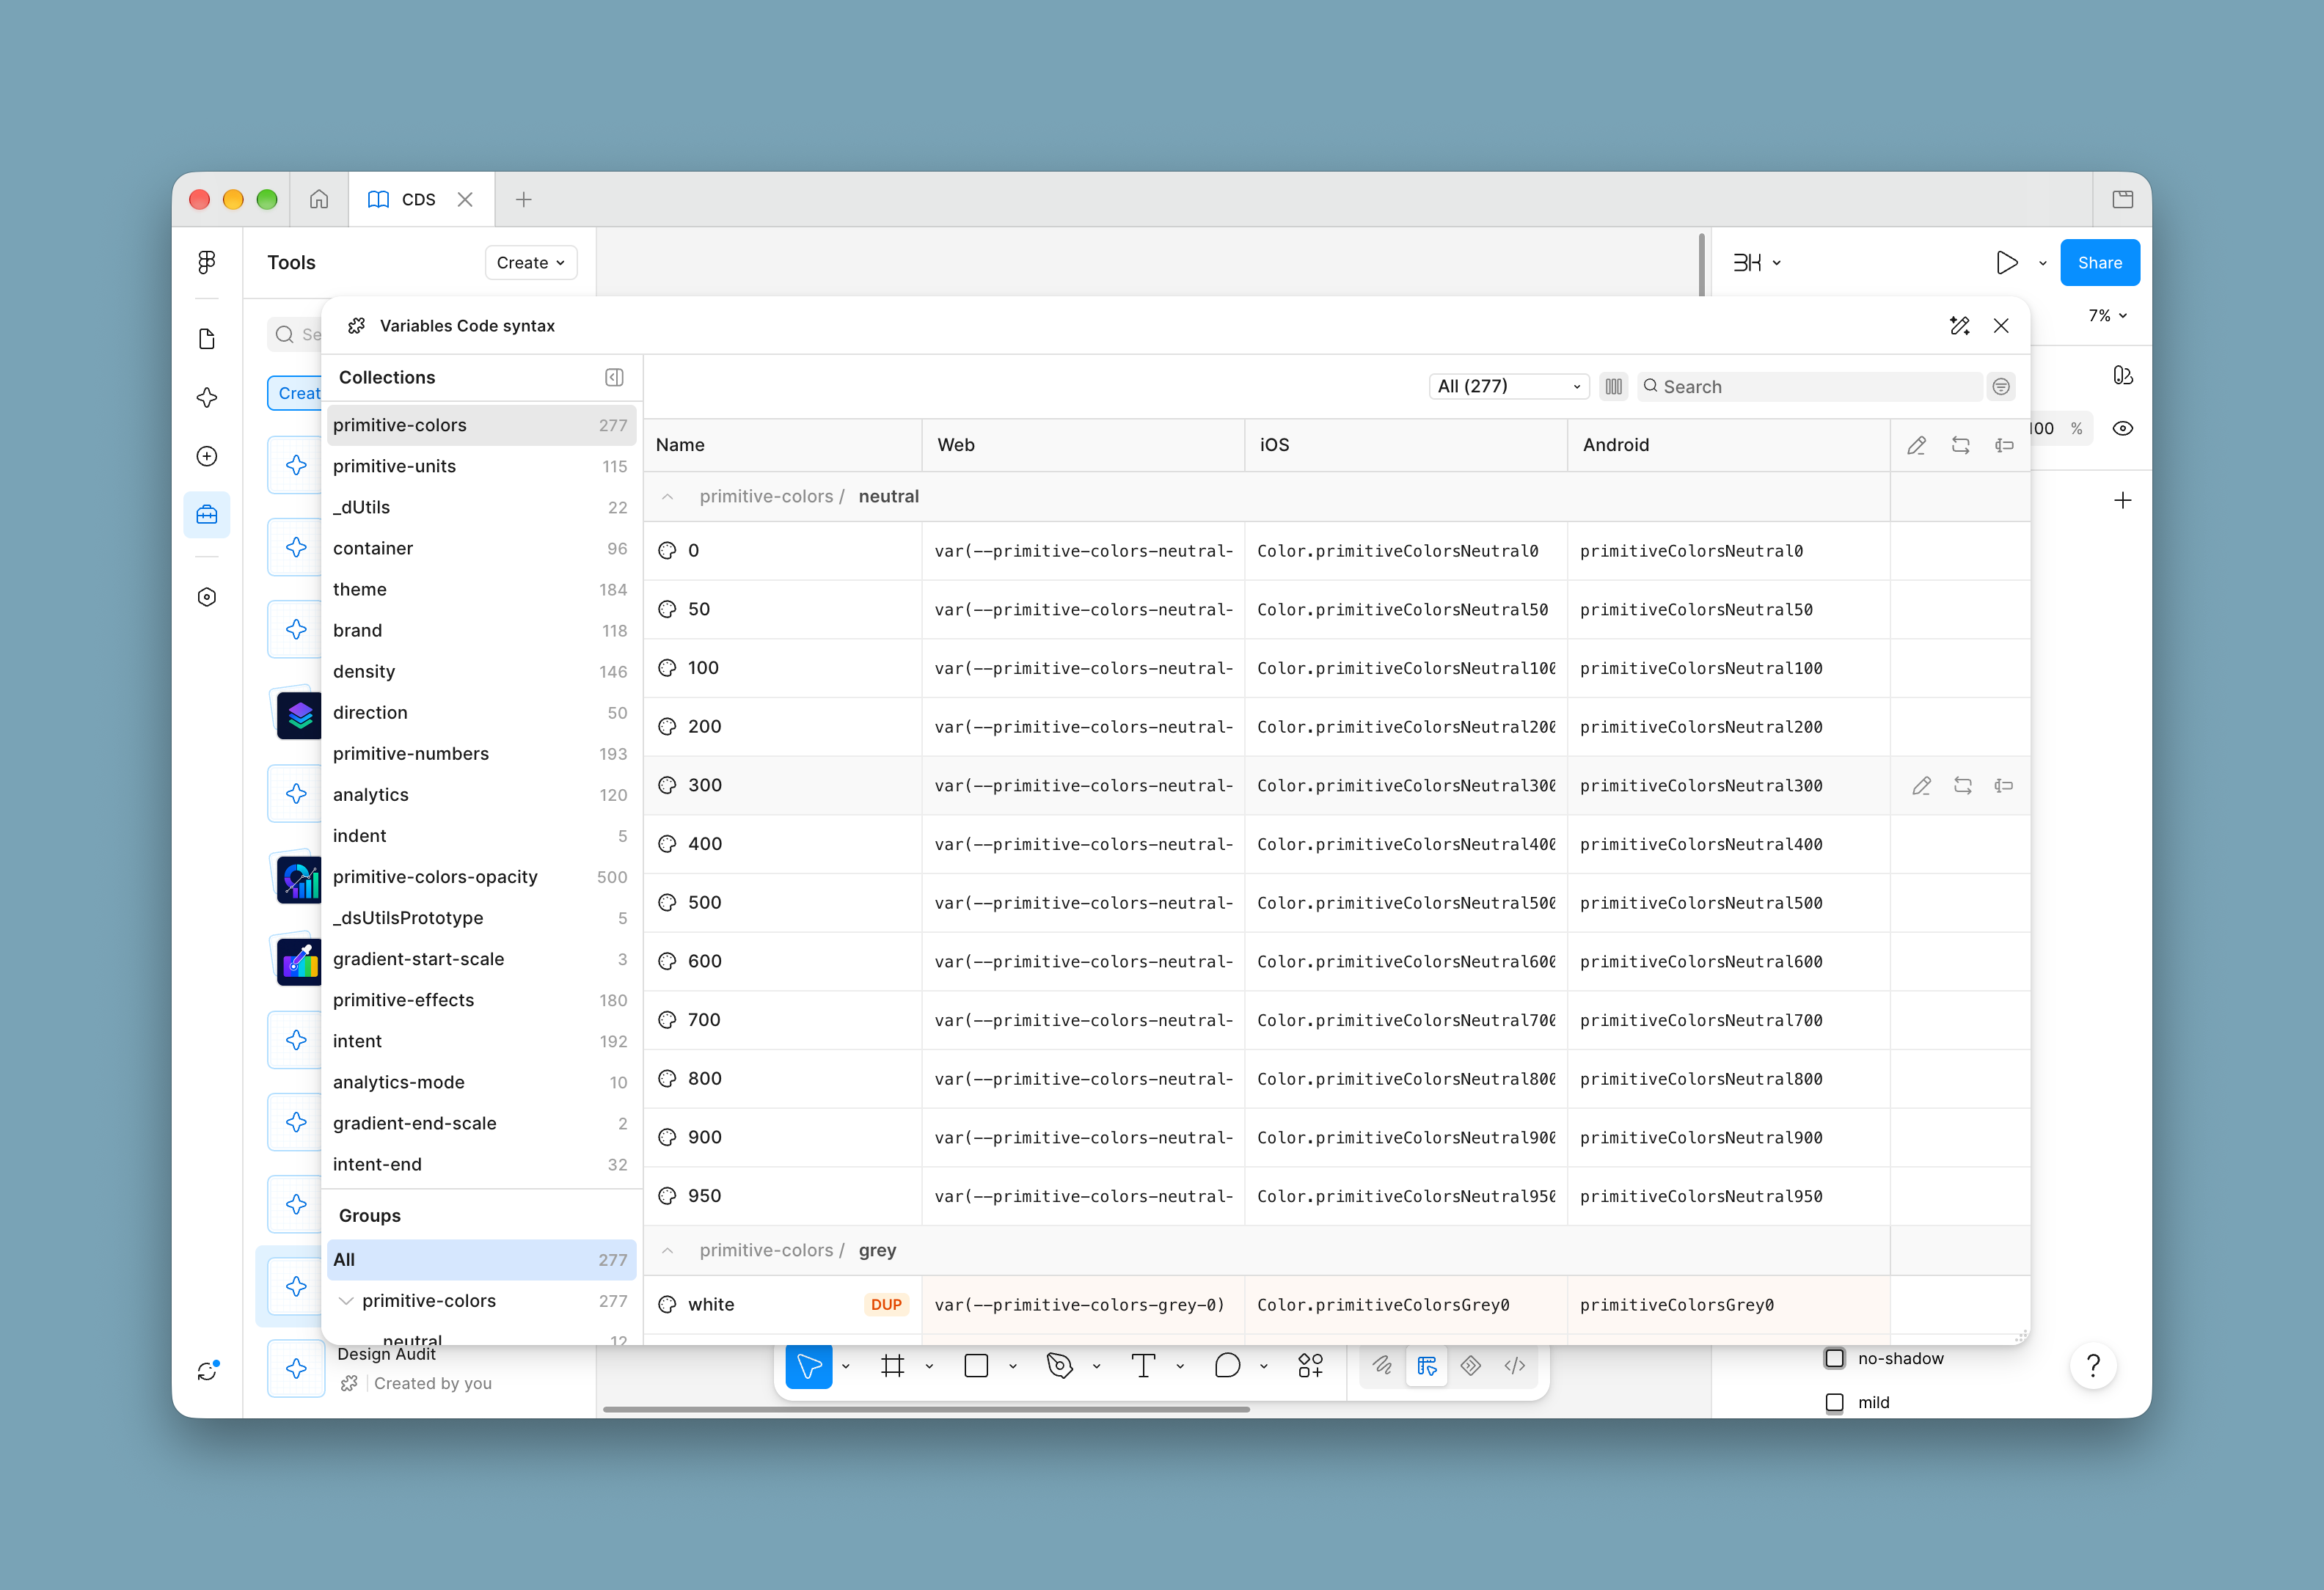
Task: Open the filter options icon next to Search
Action: coord(2001,386)
